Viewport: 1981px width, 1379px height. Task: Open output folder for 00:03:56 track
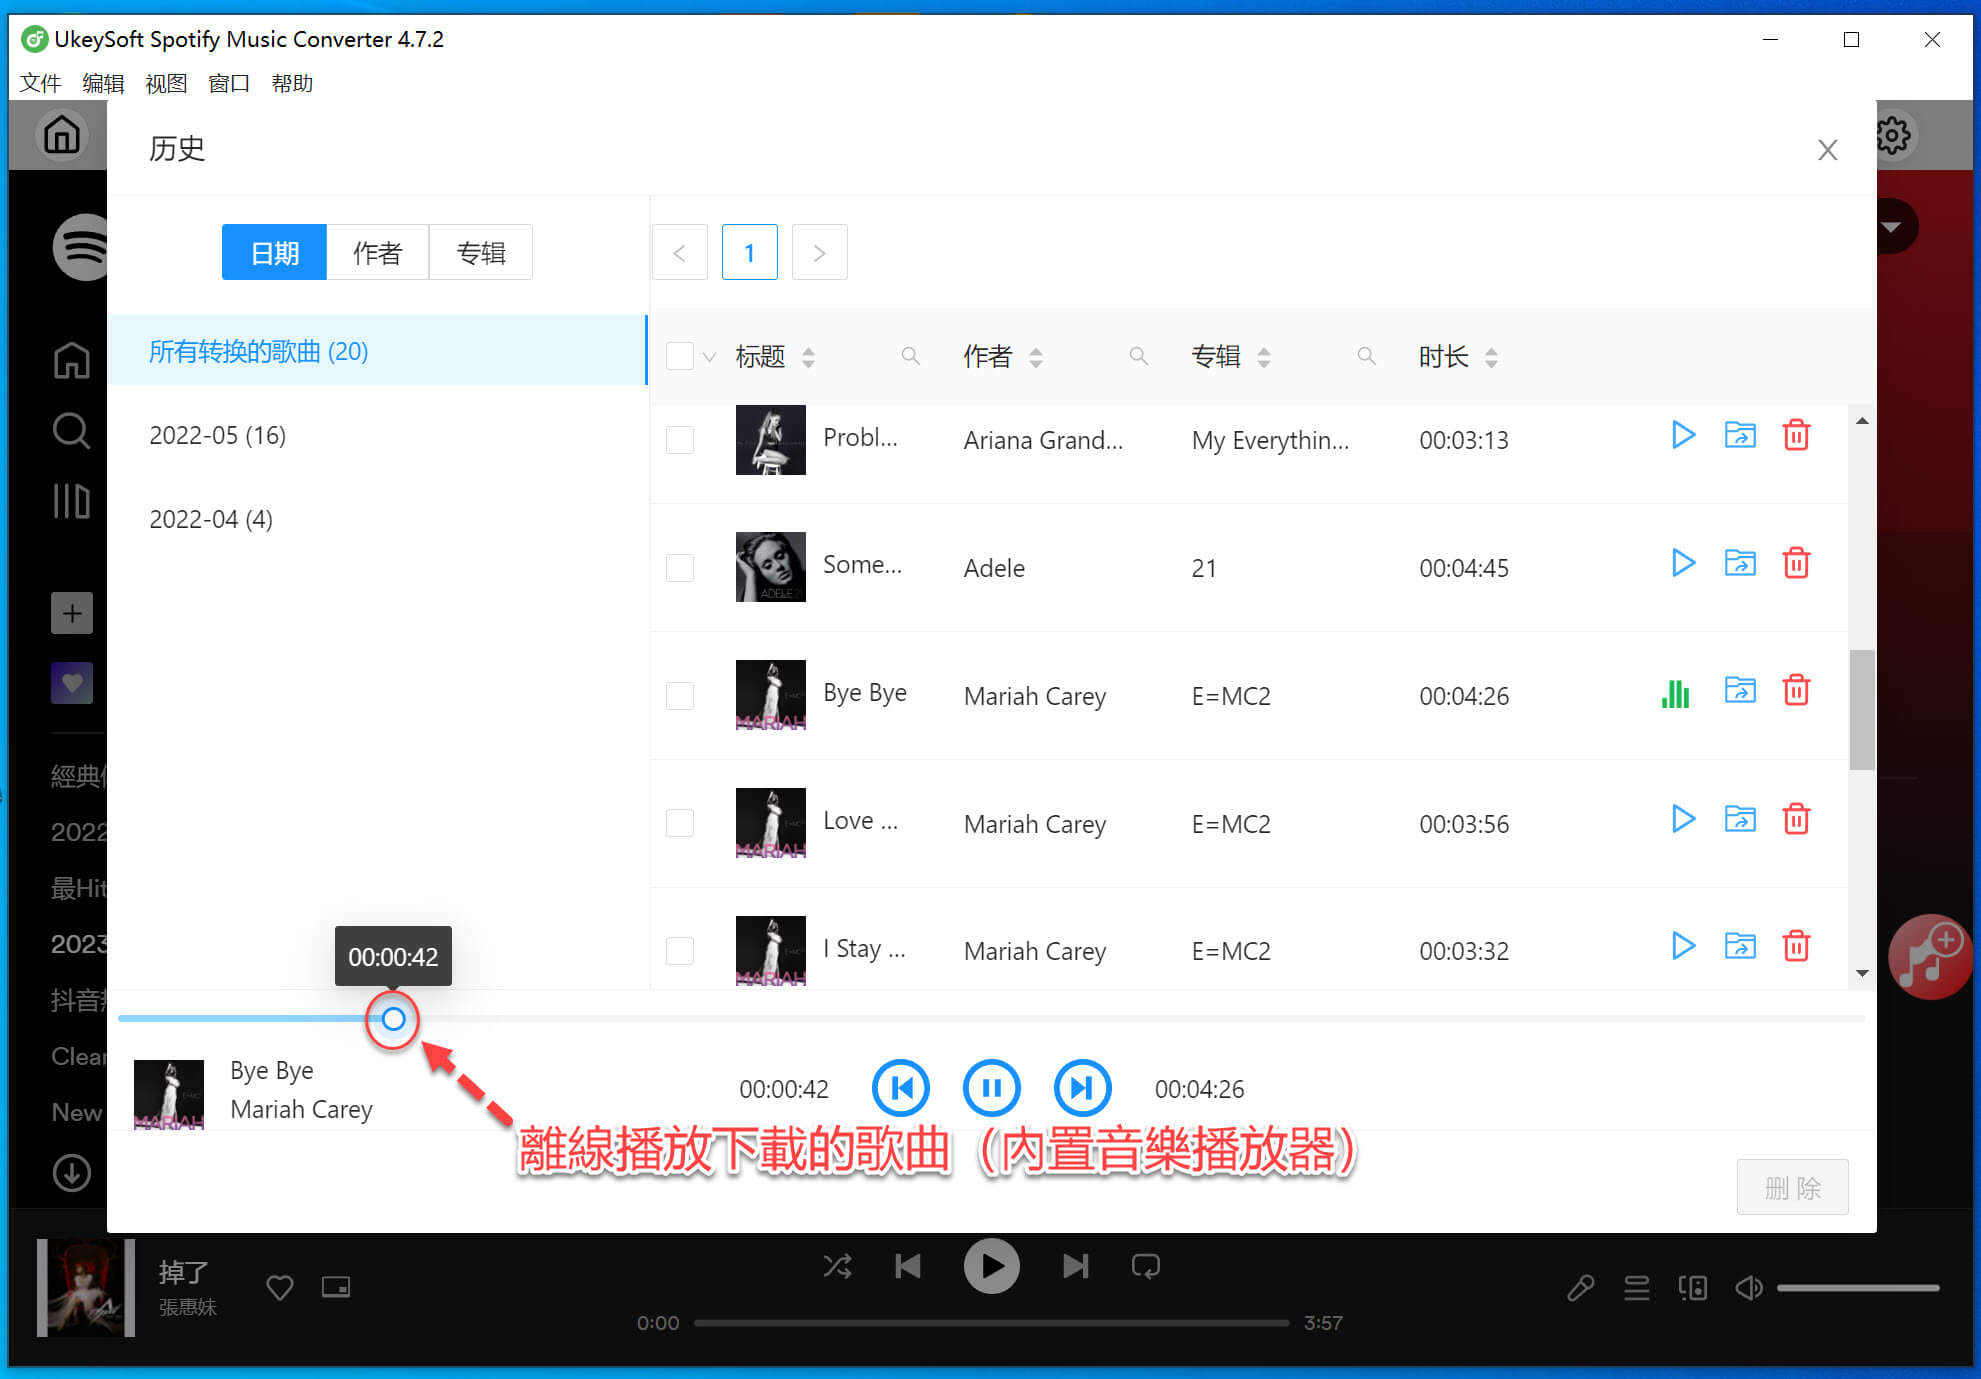click(1740, 819)
